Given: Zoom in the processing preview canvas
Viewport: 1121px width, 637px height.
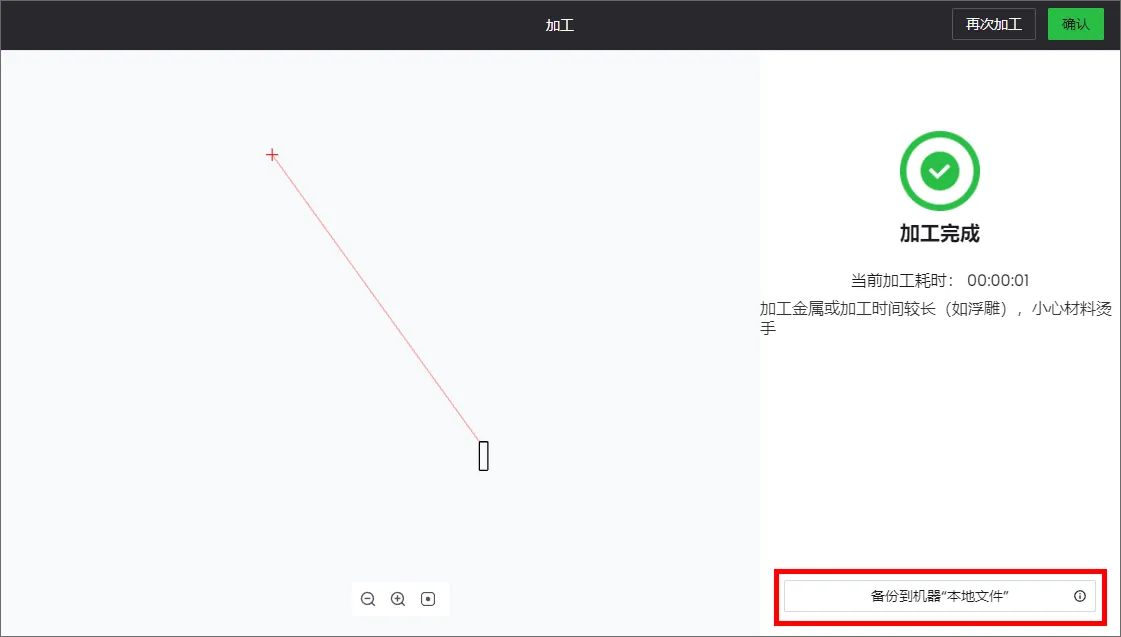Looking at the screenshot, I should 398,599.
